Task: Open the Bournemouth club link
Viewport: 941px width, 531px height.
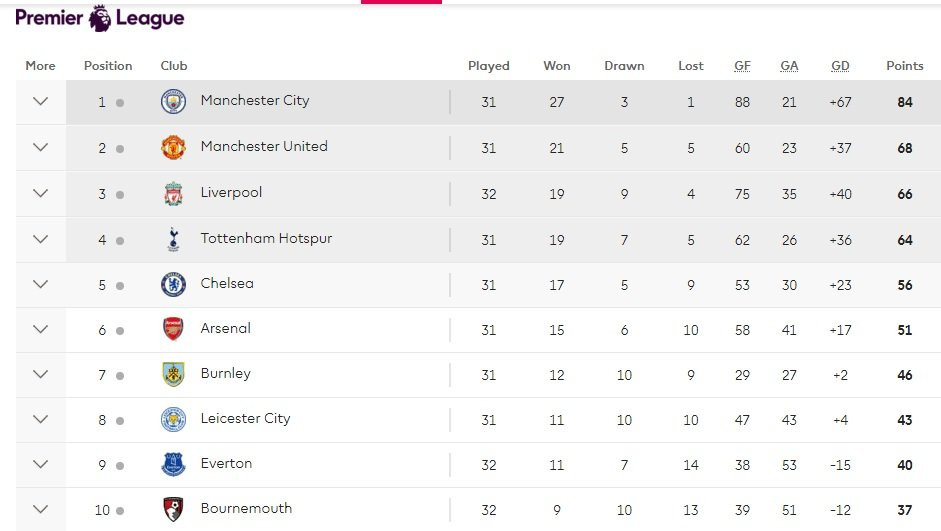Action: 246,509
